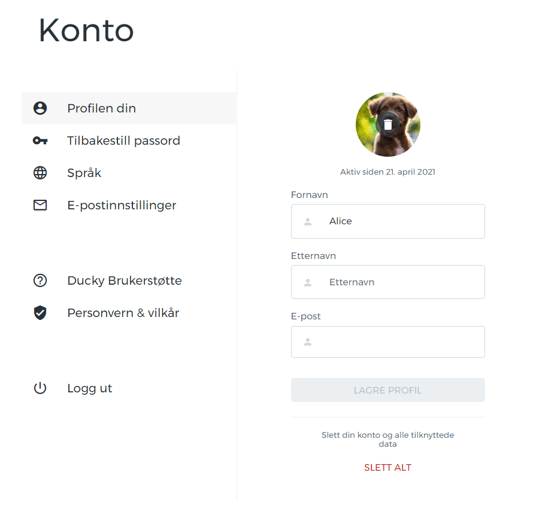
Task: Click the shield icon for Personvern & vilkår
Action: [40, 313]
